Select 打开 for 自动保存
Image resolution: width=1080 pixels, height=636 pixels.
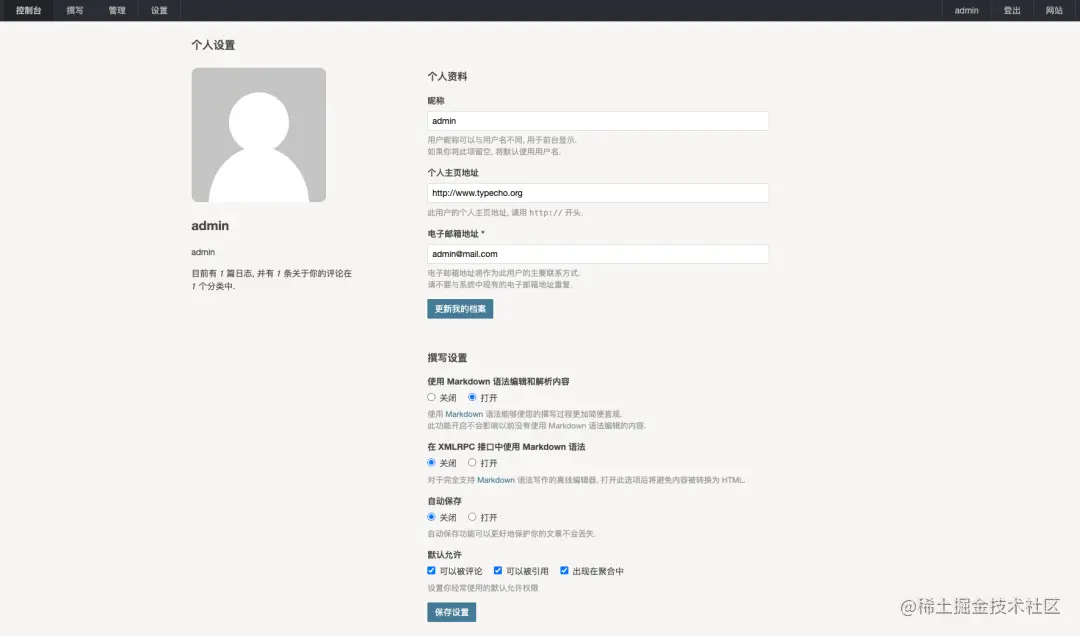(472, 517)
